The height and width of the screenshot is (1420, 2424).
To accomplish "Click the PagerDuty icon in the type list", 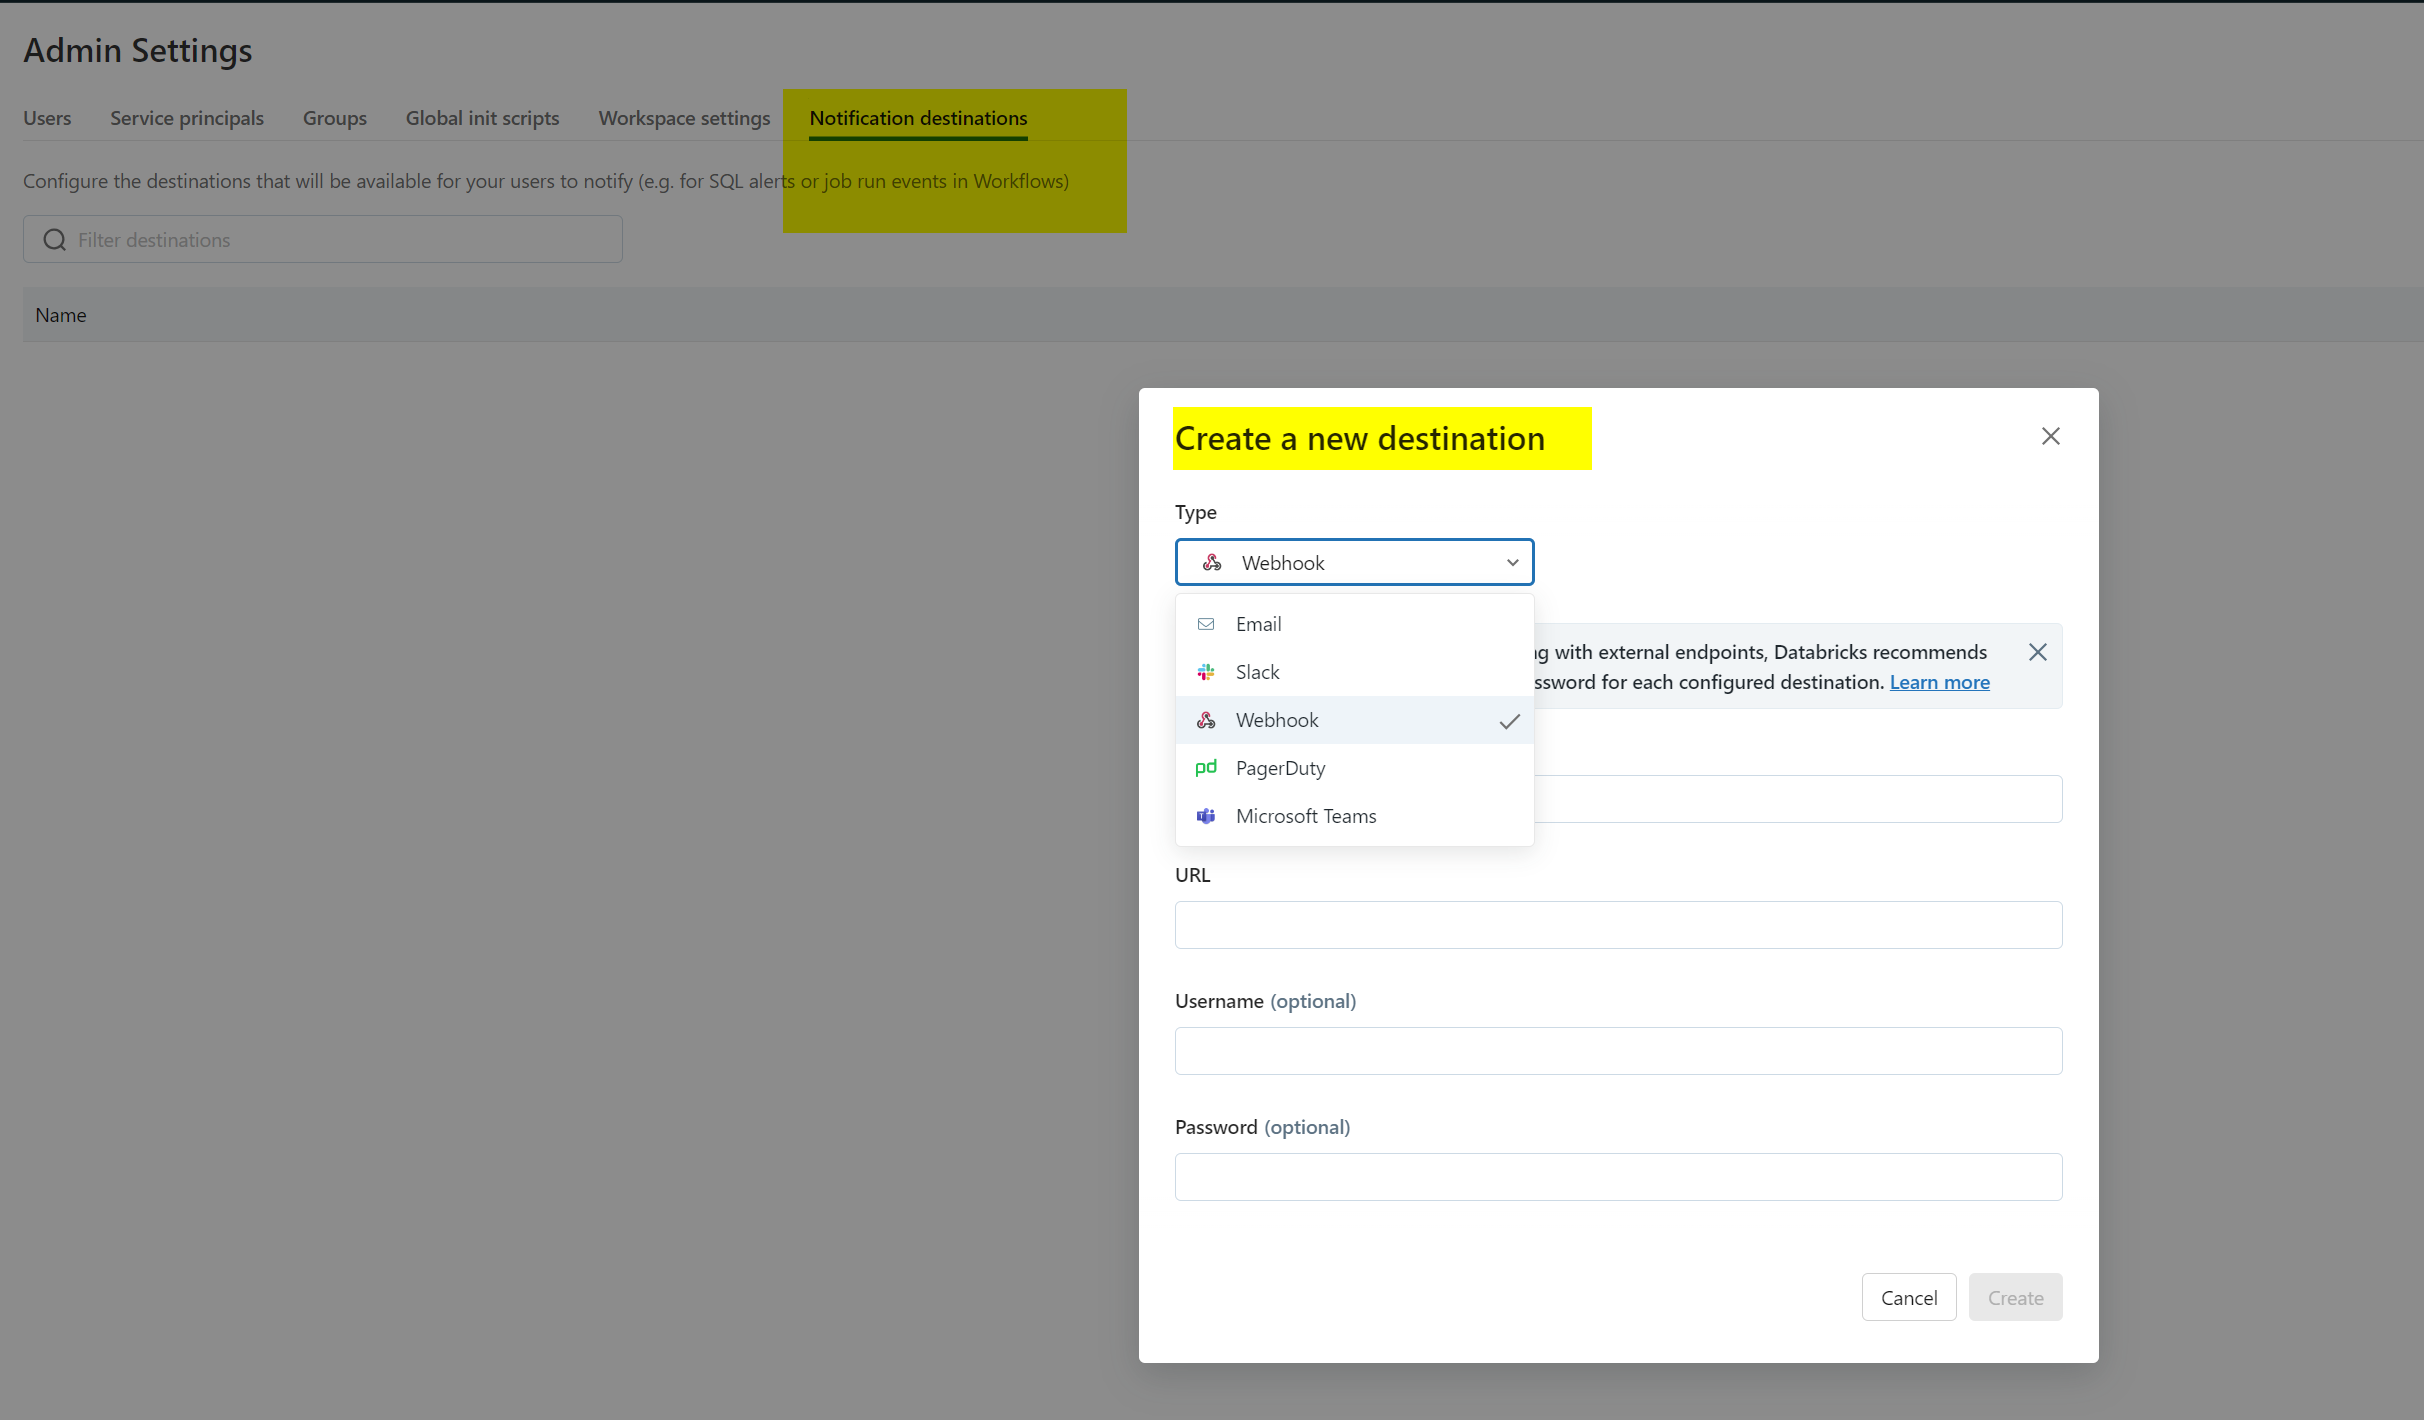I will [x=1206, y=768].
